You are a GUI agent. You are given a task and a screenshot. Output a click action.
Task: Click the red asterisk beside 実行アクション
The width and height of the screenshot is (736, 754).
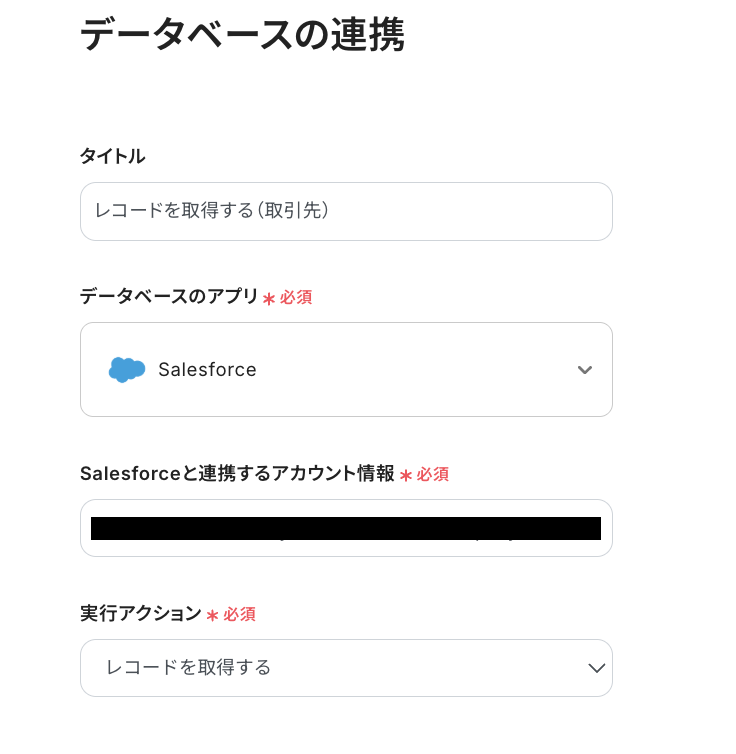point(212,616)
